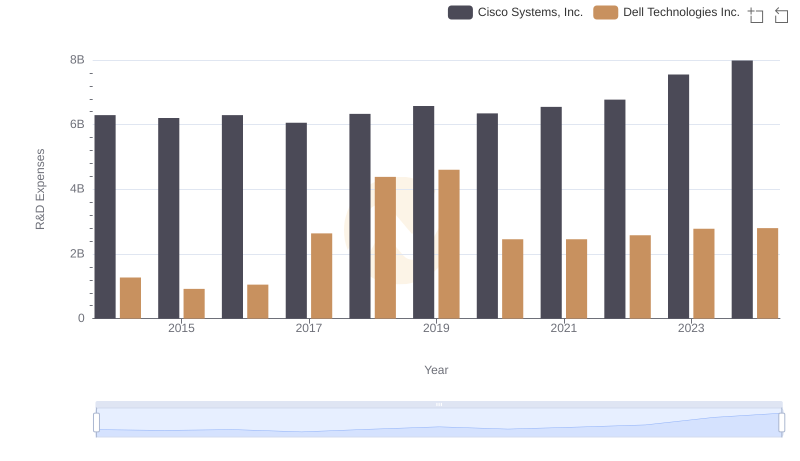
Task: Click the Cisco bar for 2017
Action: tap(296, 221)
